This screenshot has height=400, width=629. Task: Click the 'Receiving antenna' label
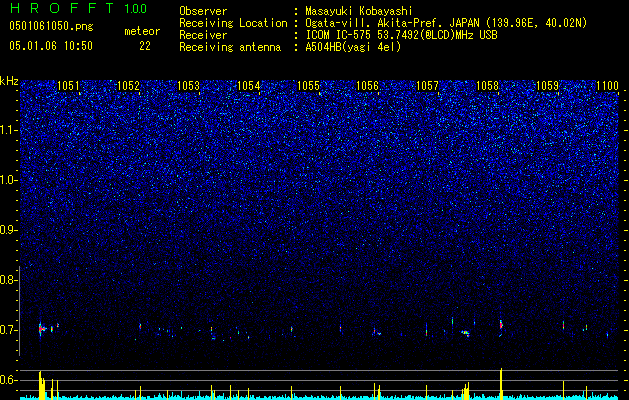click(230, 47)
